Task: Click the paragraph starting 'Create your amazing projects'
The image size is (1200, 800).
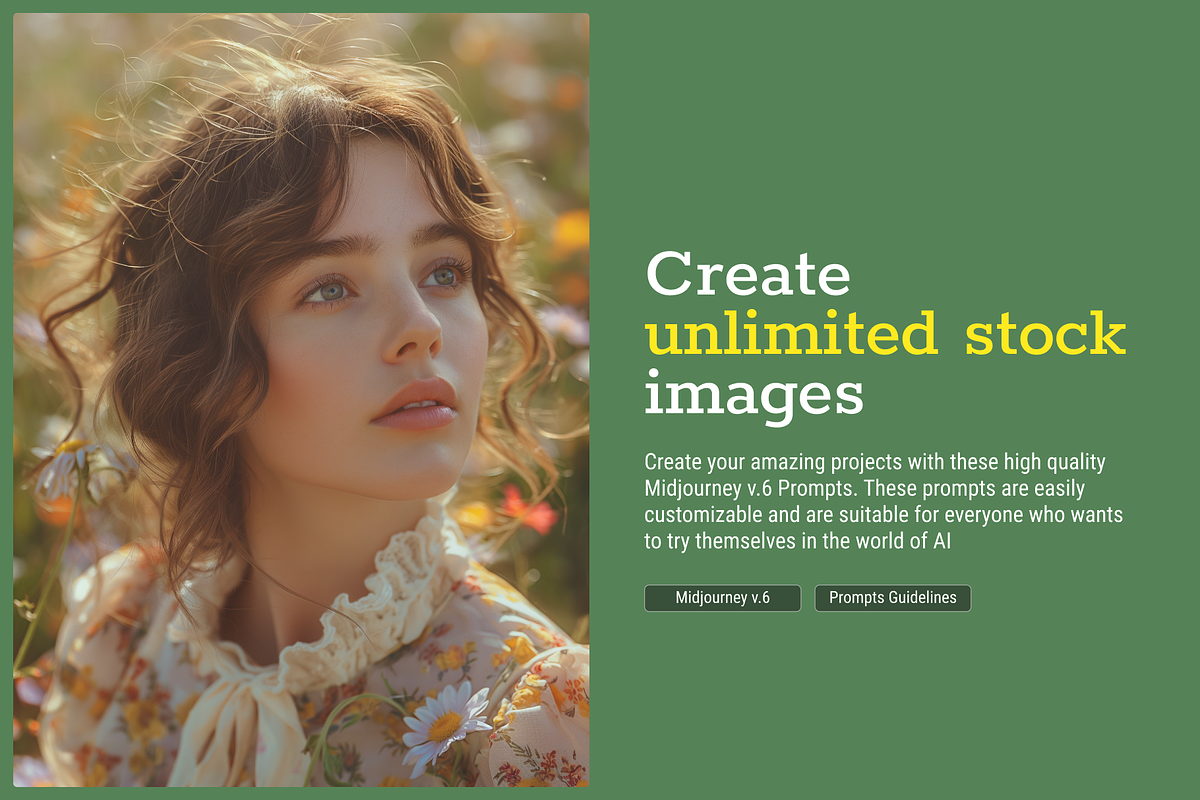Action: pyautogui.click(x=884, y=502)
